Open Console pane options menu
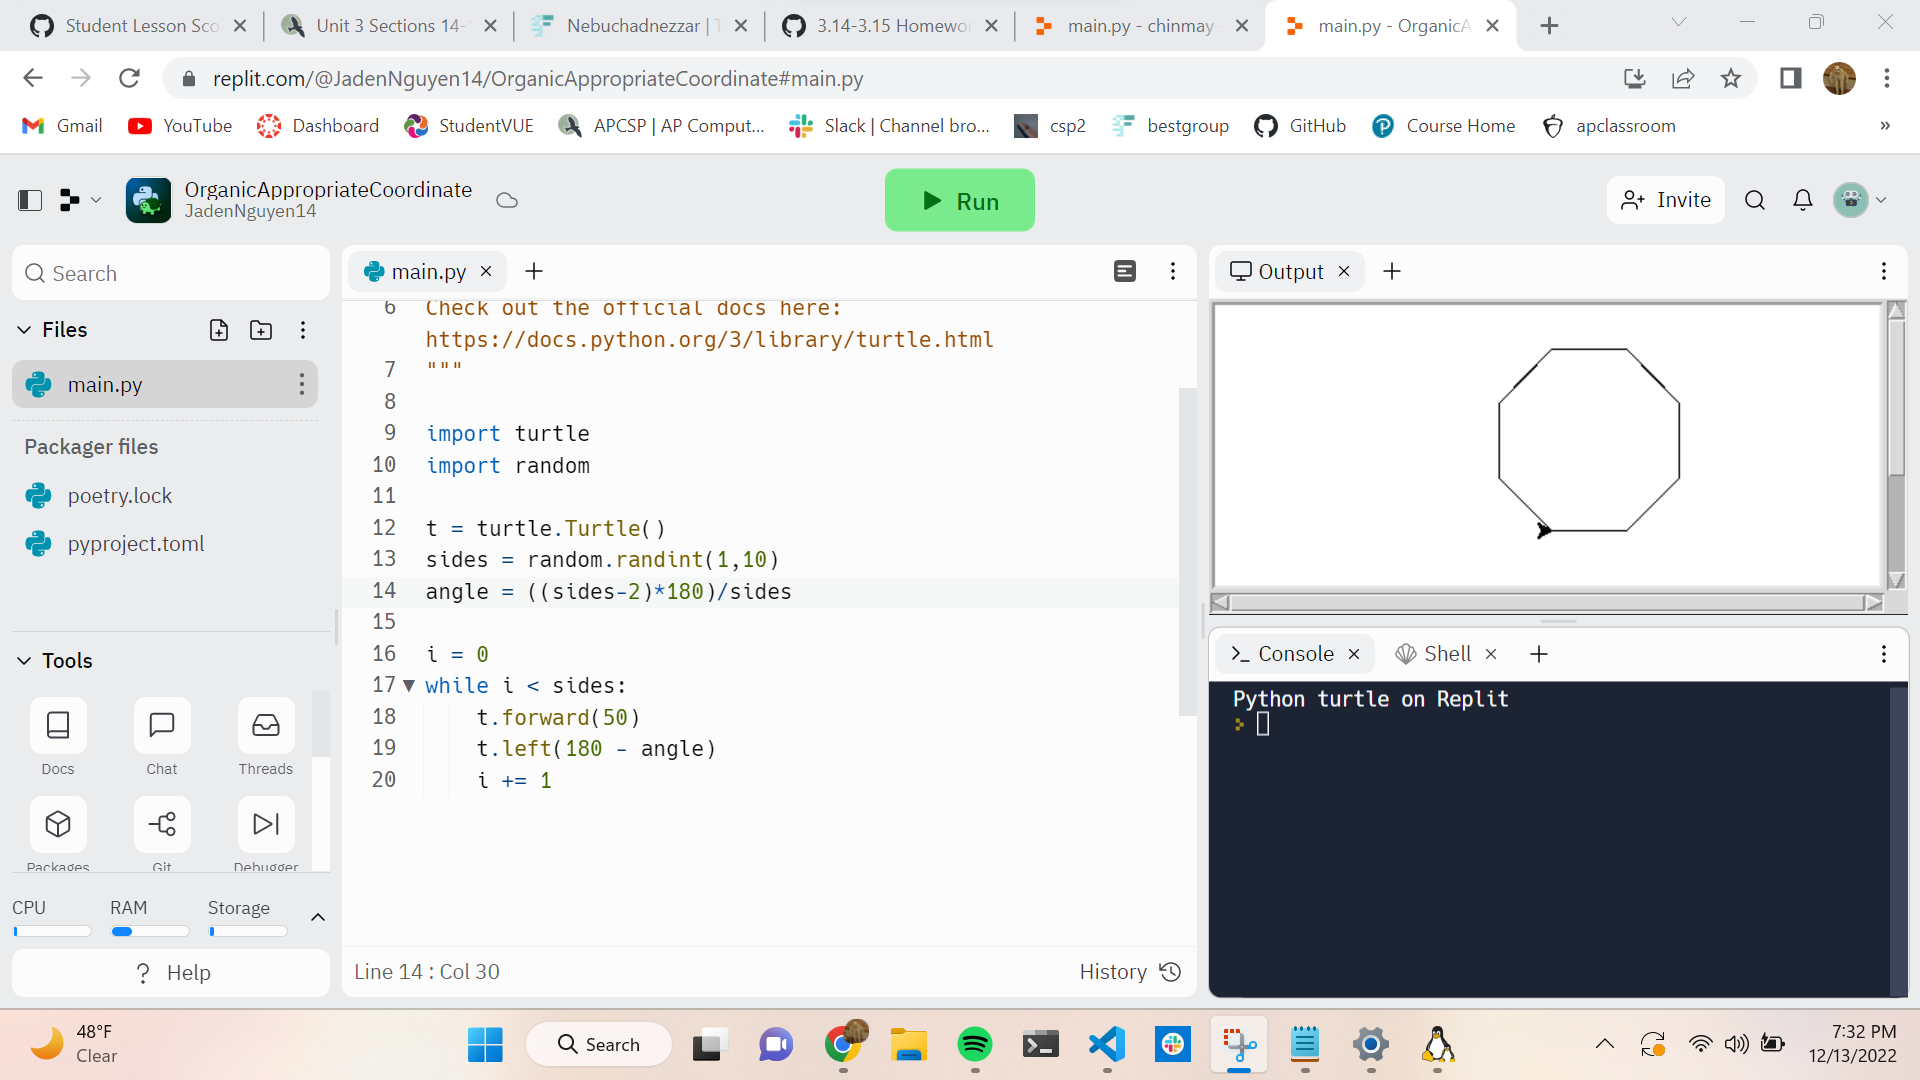 coord(1884,654)
